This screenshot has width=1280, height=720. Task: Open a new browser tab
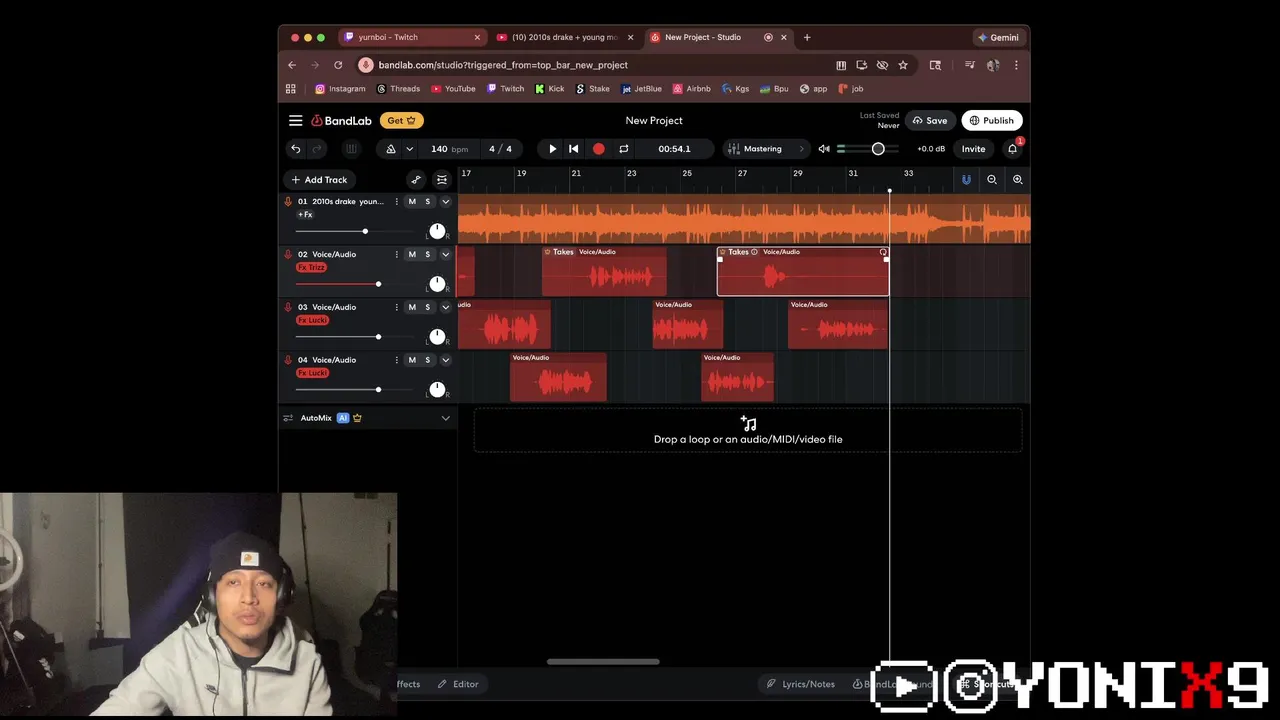(x=807, y=37)
